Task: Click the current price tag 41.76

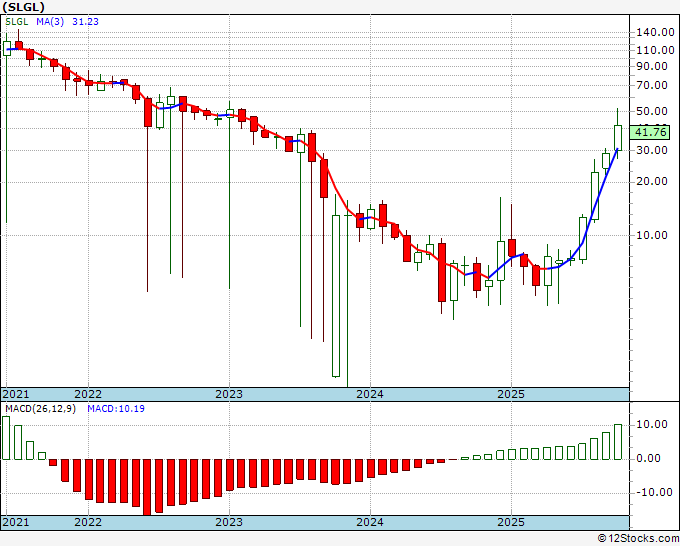Action: click(649, 132)
